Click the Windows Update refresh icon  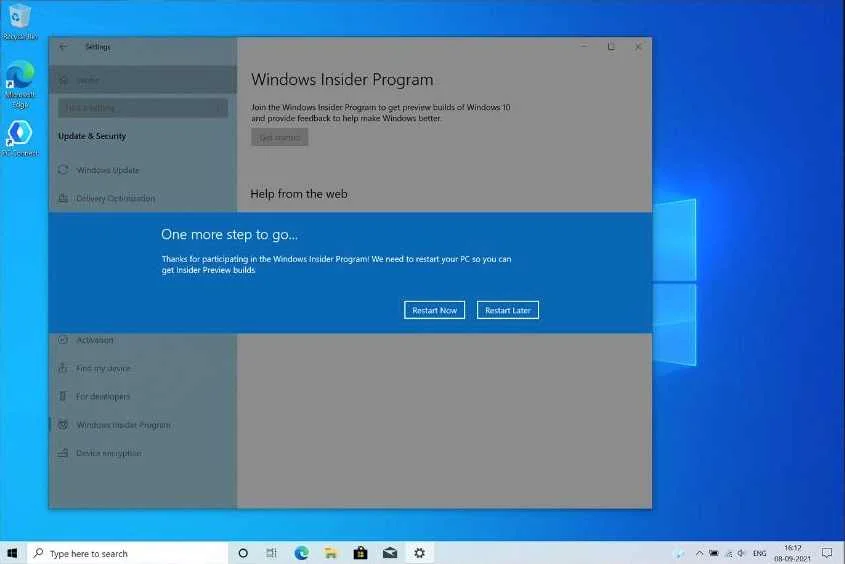[63, 170]
